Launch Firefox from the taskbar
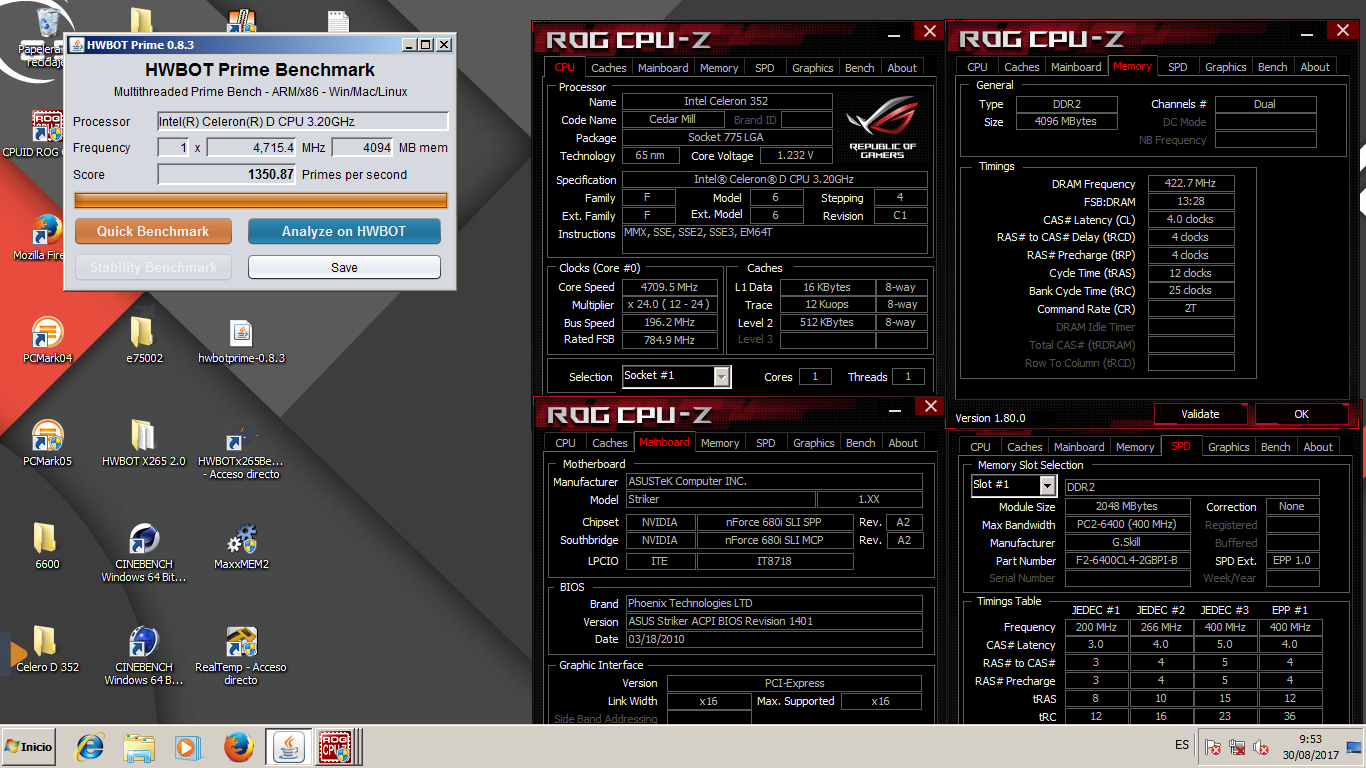The image size is (1366, 768). coord(238,747)
